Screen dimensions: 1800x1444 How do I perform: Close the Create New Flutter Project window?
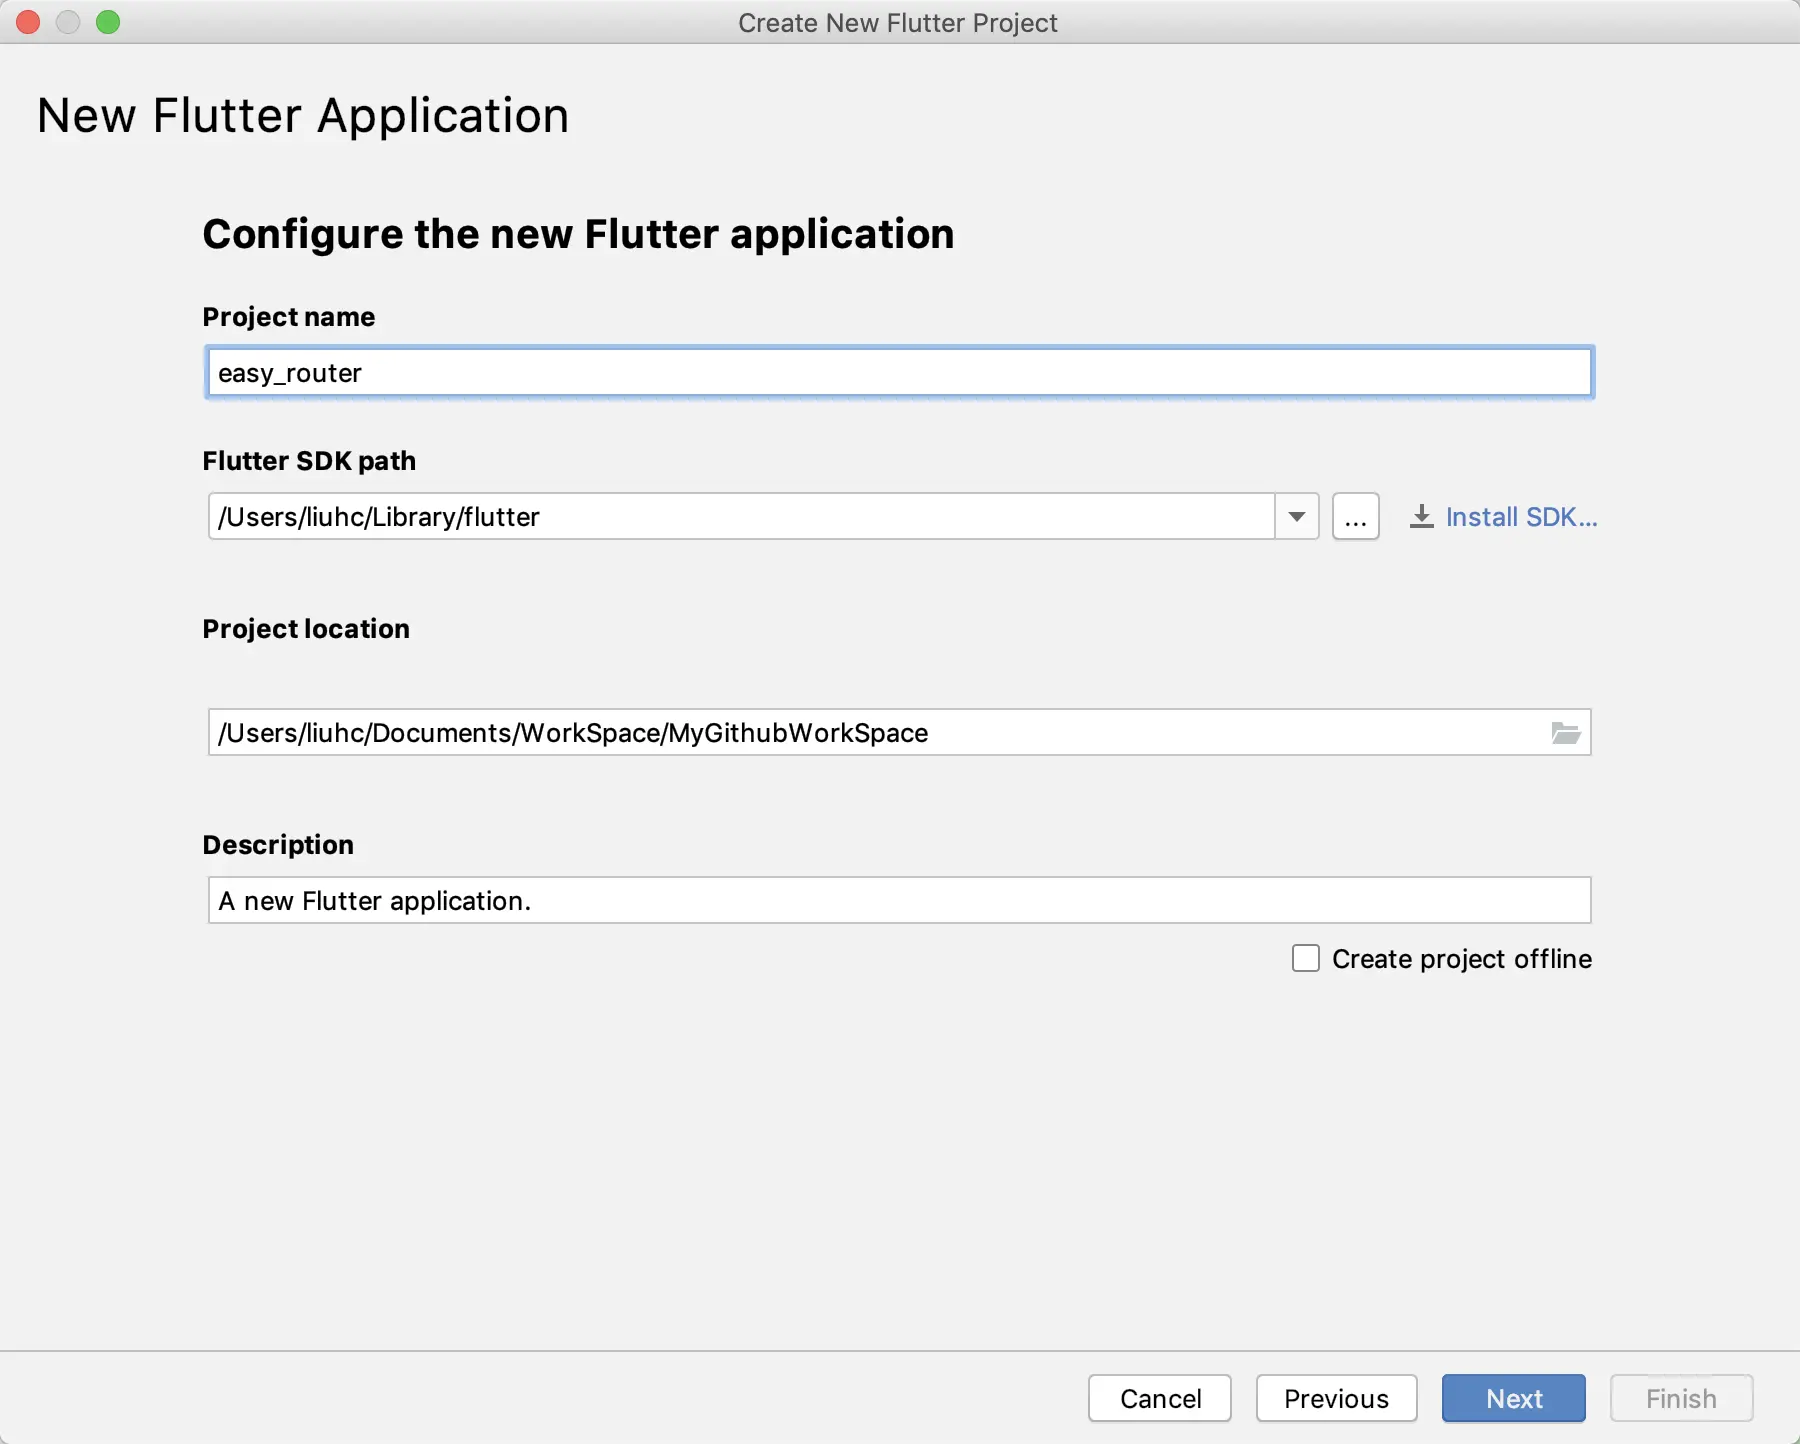tap(28, 22)
